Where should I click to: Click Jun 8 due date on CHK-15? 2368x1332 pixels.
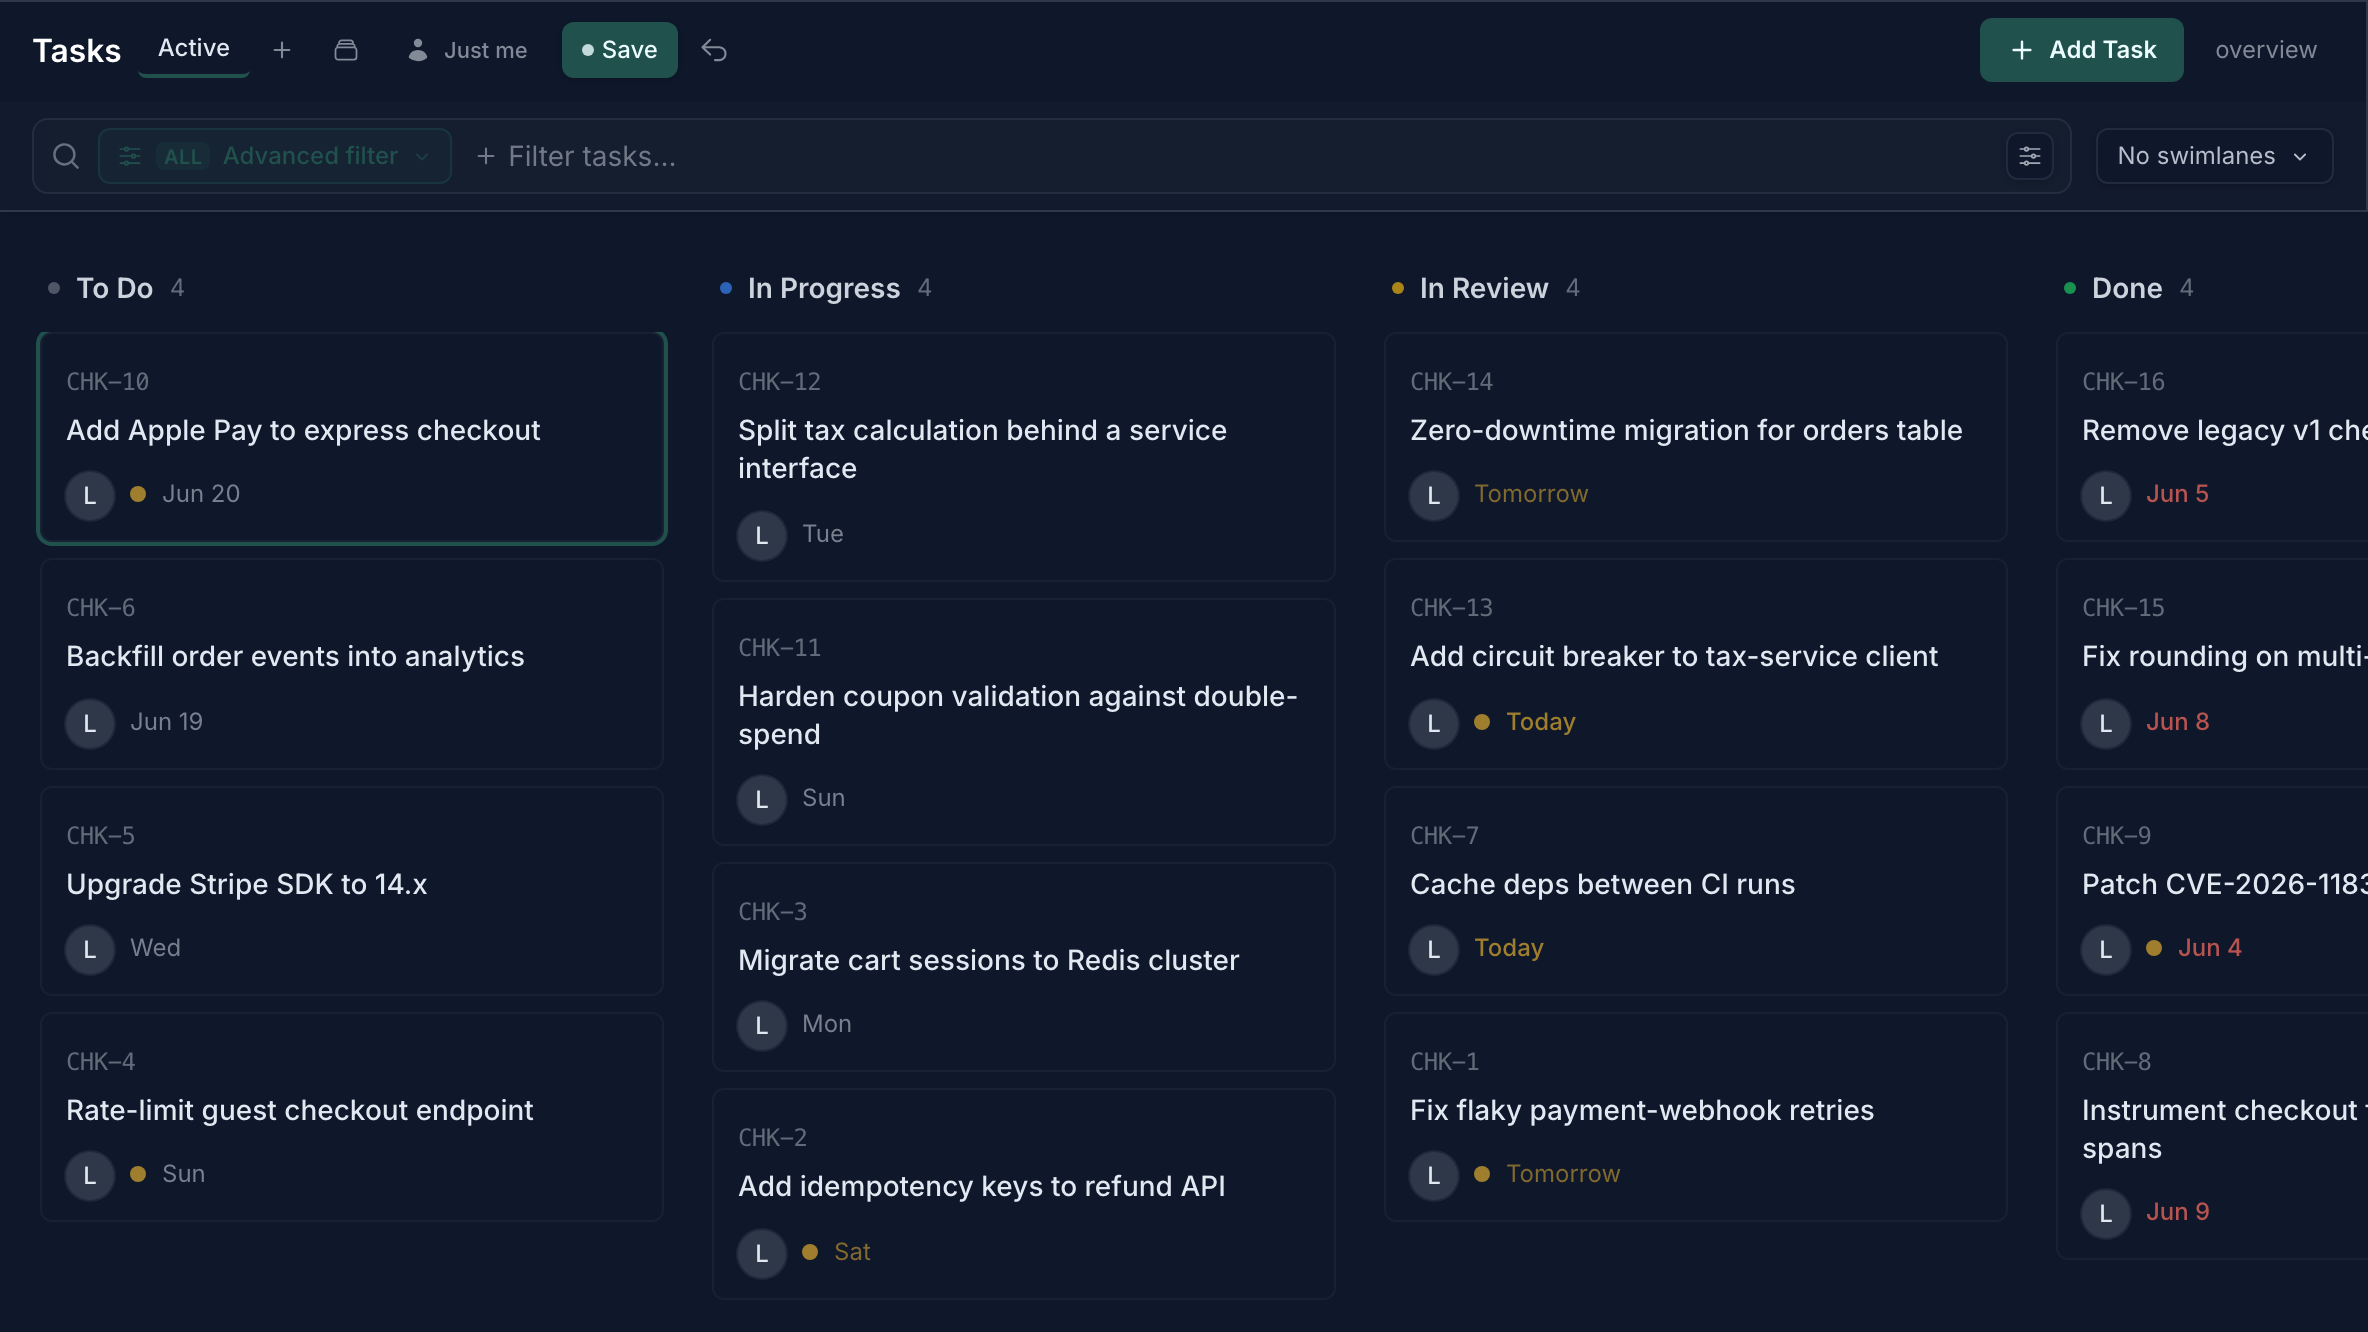2177,722
